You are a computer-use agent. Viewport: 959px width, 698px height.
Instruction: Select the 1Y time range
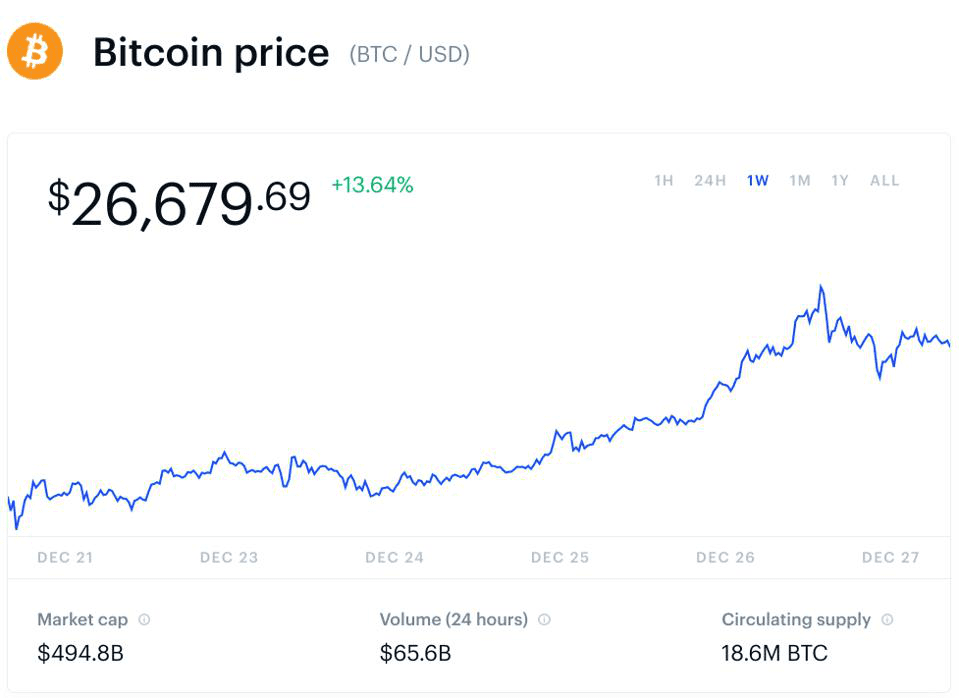point(840,180)
